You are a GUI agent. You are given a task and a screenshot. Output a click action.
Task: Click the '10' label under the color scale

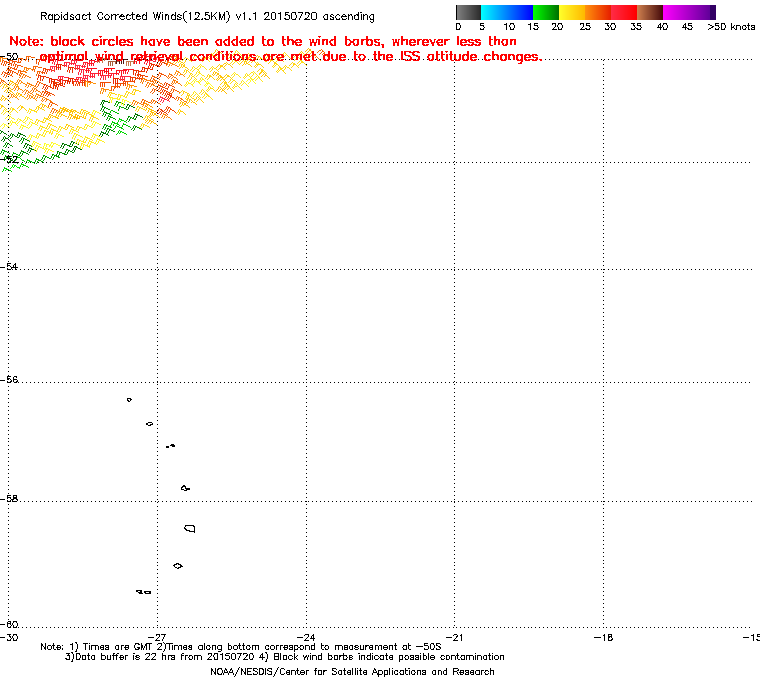[x=509, y=27]
